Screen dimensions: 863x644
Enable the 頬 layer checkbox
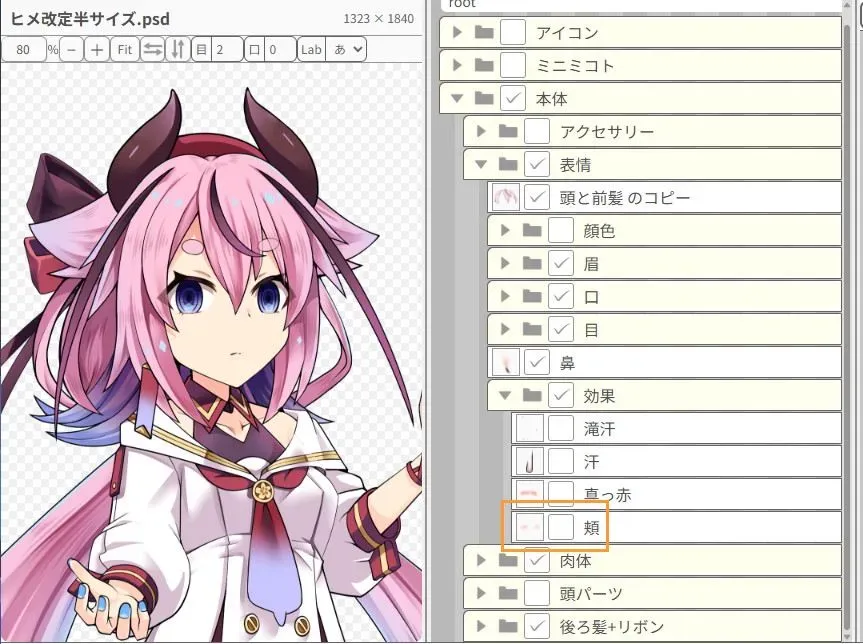[x=561, y=528]
